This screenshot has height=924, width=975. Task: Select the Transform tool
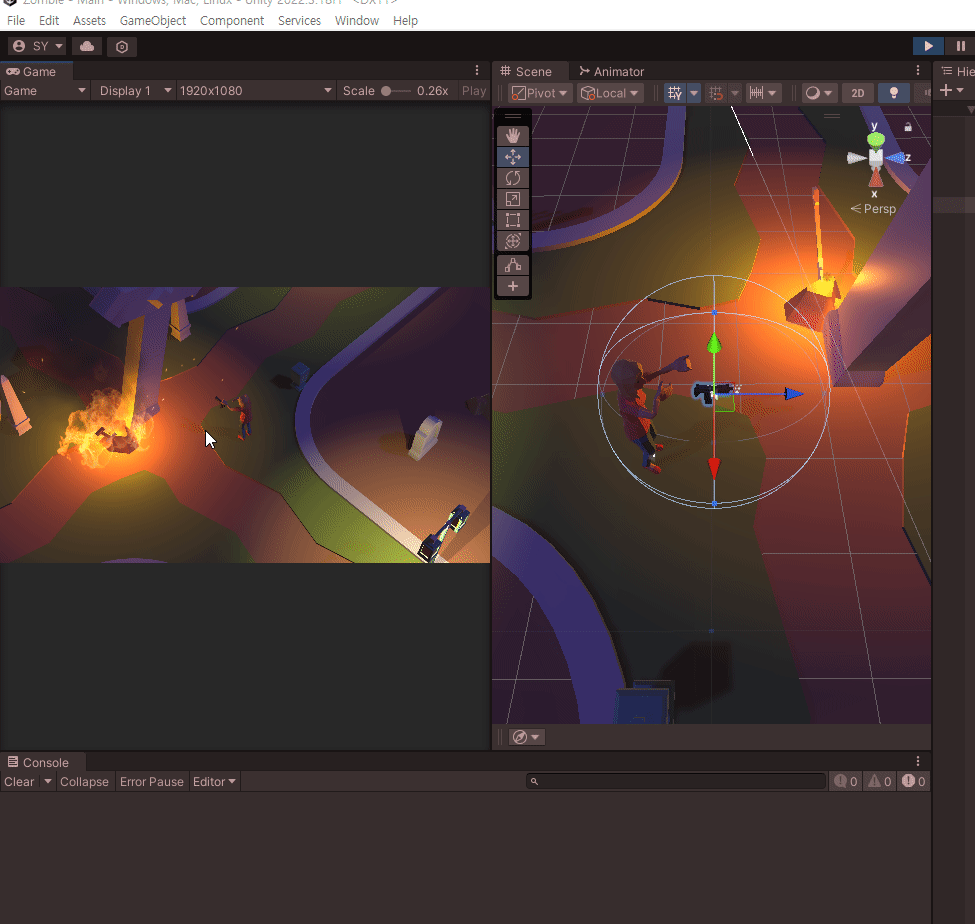point(512,241)
